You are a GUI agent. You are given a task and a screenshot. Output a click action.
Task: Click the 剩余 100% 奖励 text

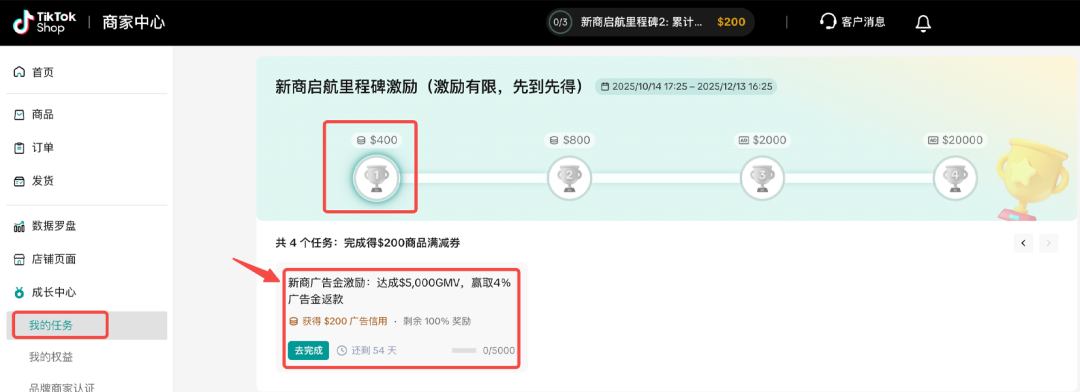tap(437, 321)
